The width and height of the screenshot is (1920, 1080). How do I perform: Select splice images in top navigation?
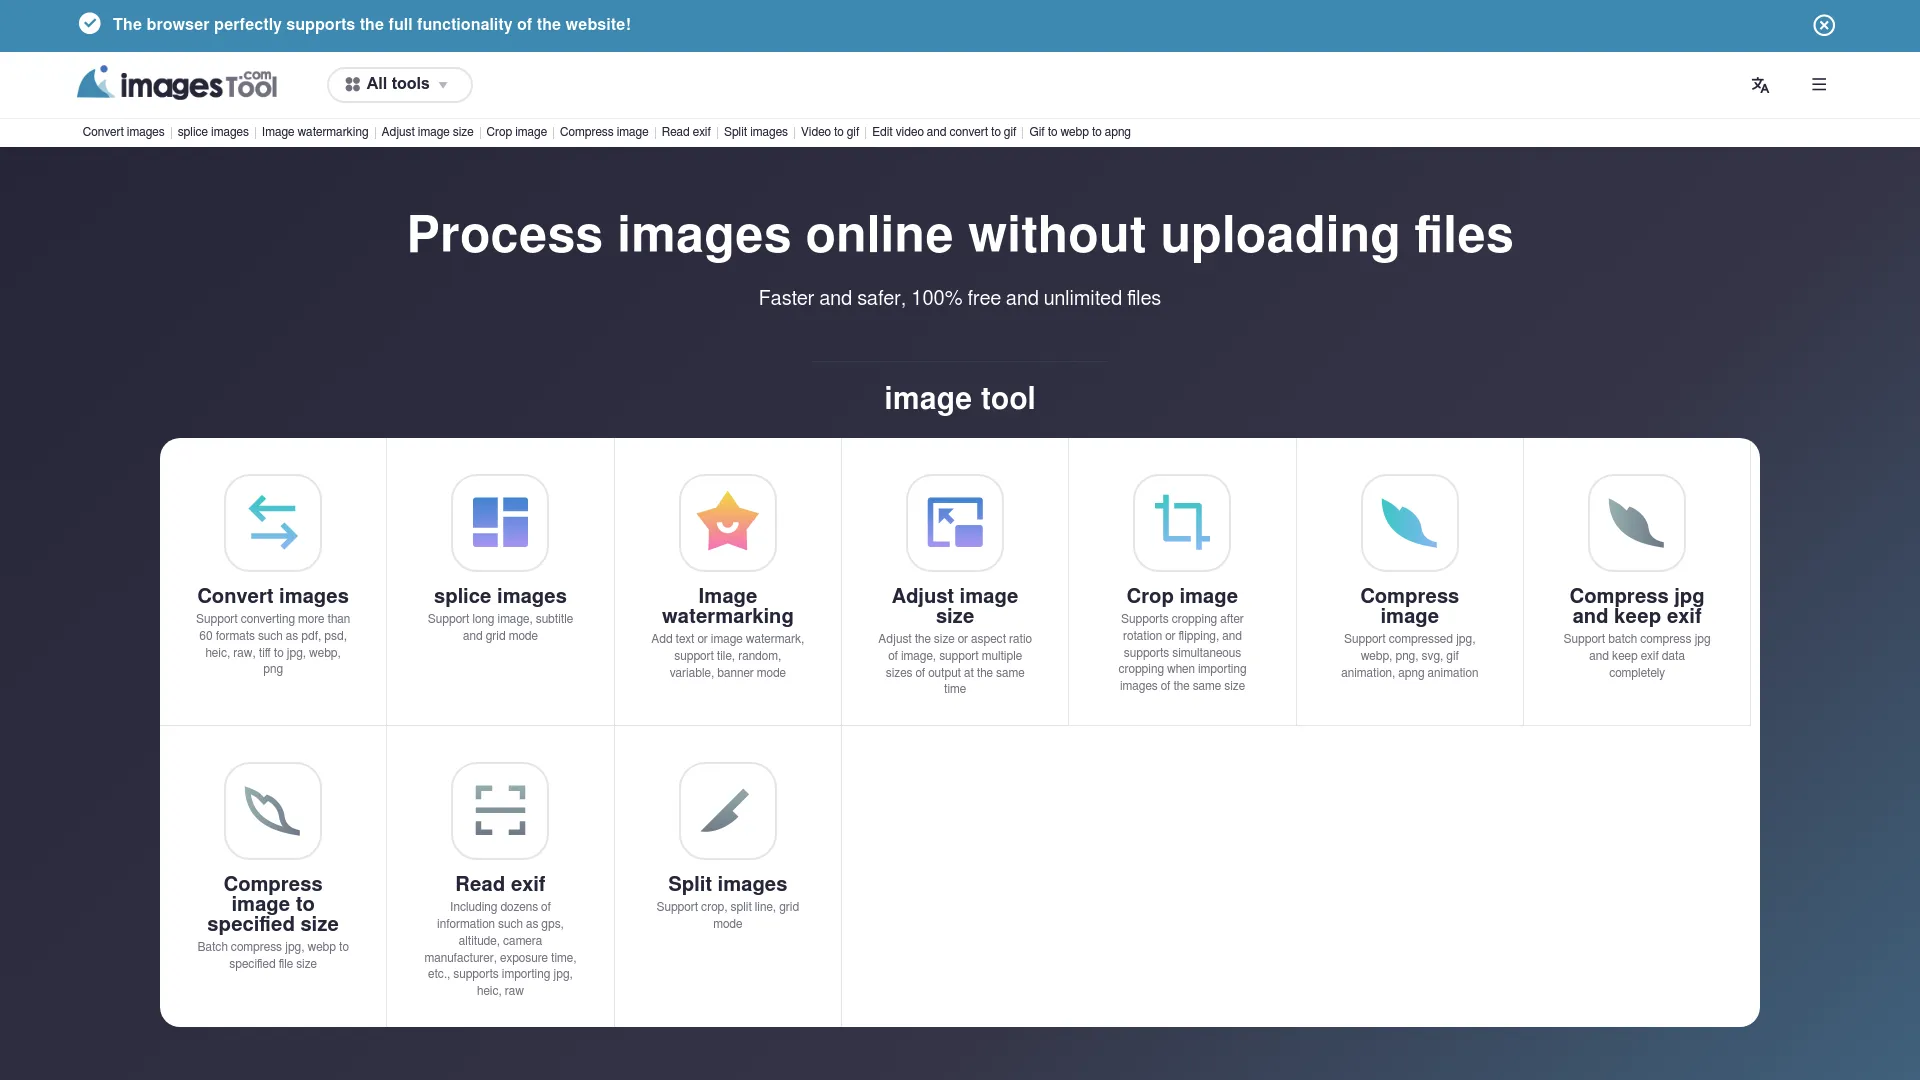click(x=213, y=132)
